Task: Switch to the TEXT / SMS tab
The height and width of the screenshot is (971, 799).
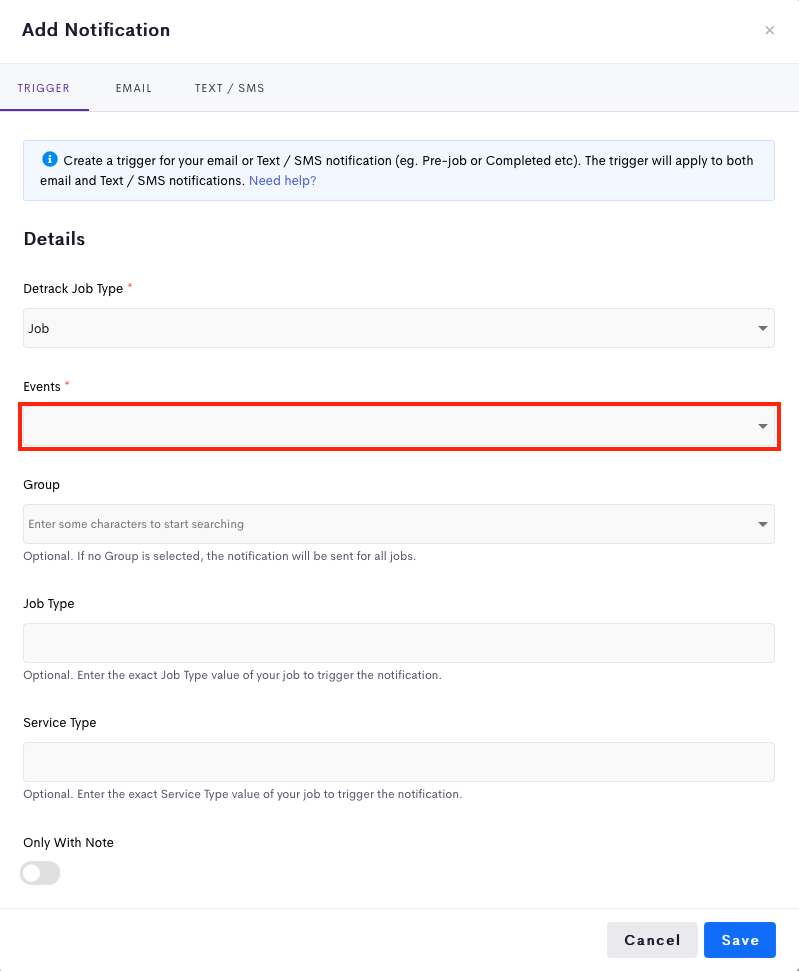Action: click(x=230, y=88)
